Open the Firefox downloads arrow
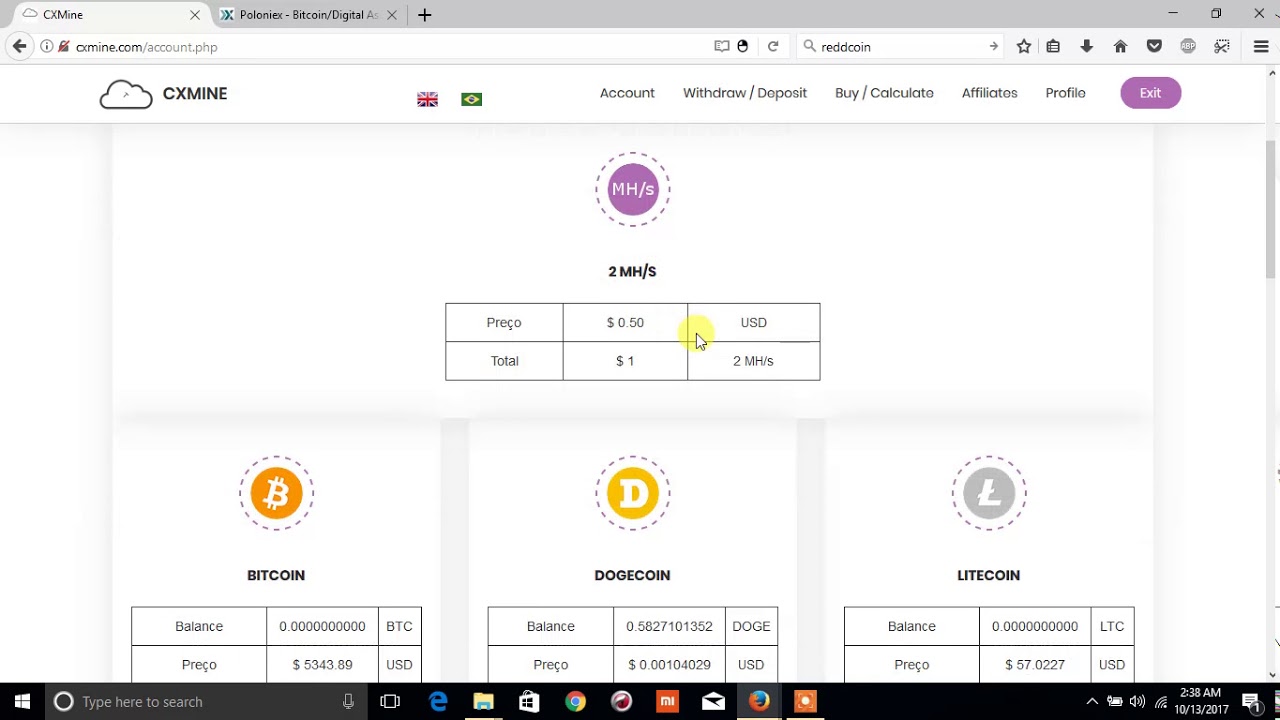This screenshot has width=1280, height=720. 1087,46
